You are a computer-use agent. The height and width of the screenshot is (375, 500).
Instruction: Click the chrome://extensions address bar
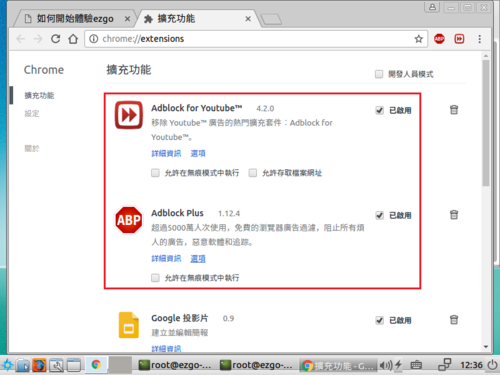(256, 39)
